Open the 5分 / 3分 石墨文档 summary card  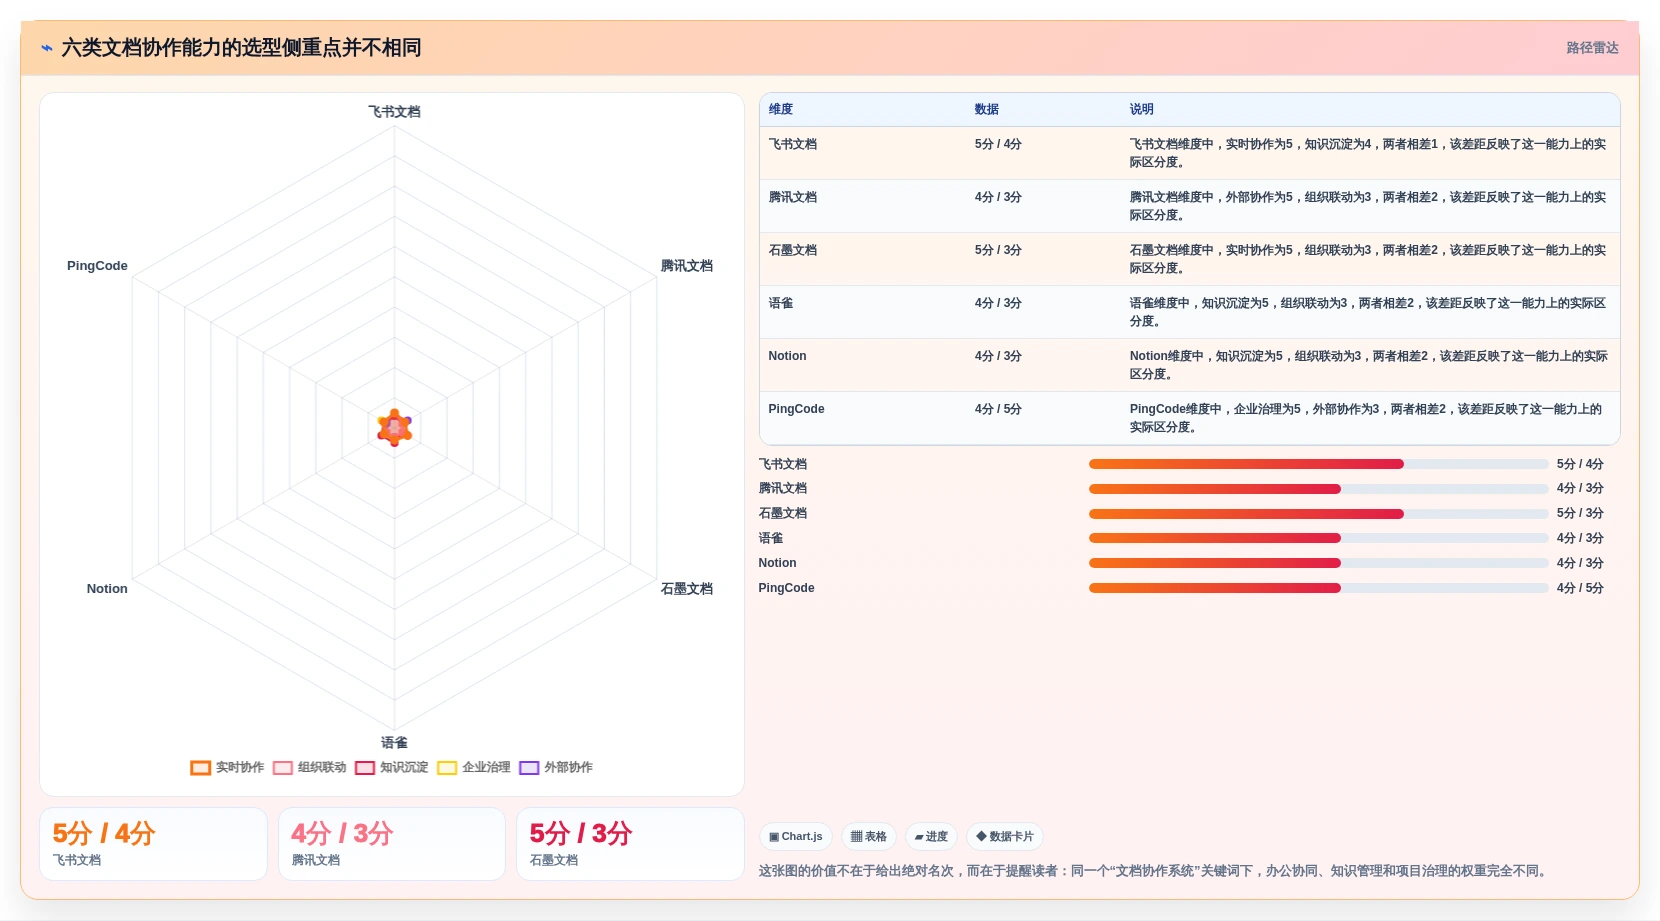630,844
